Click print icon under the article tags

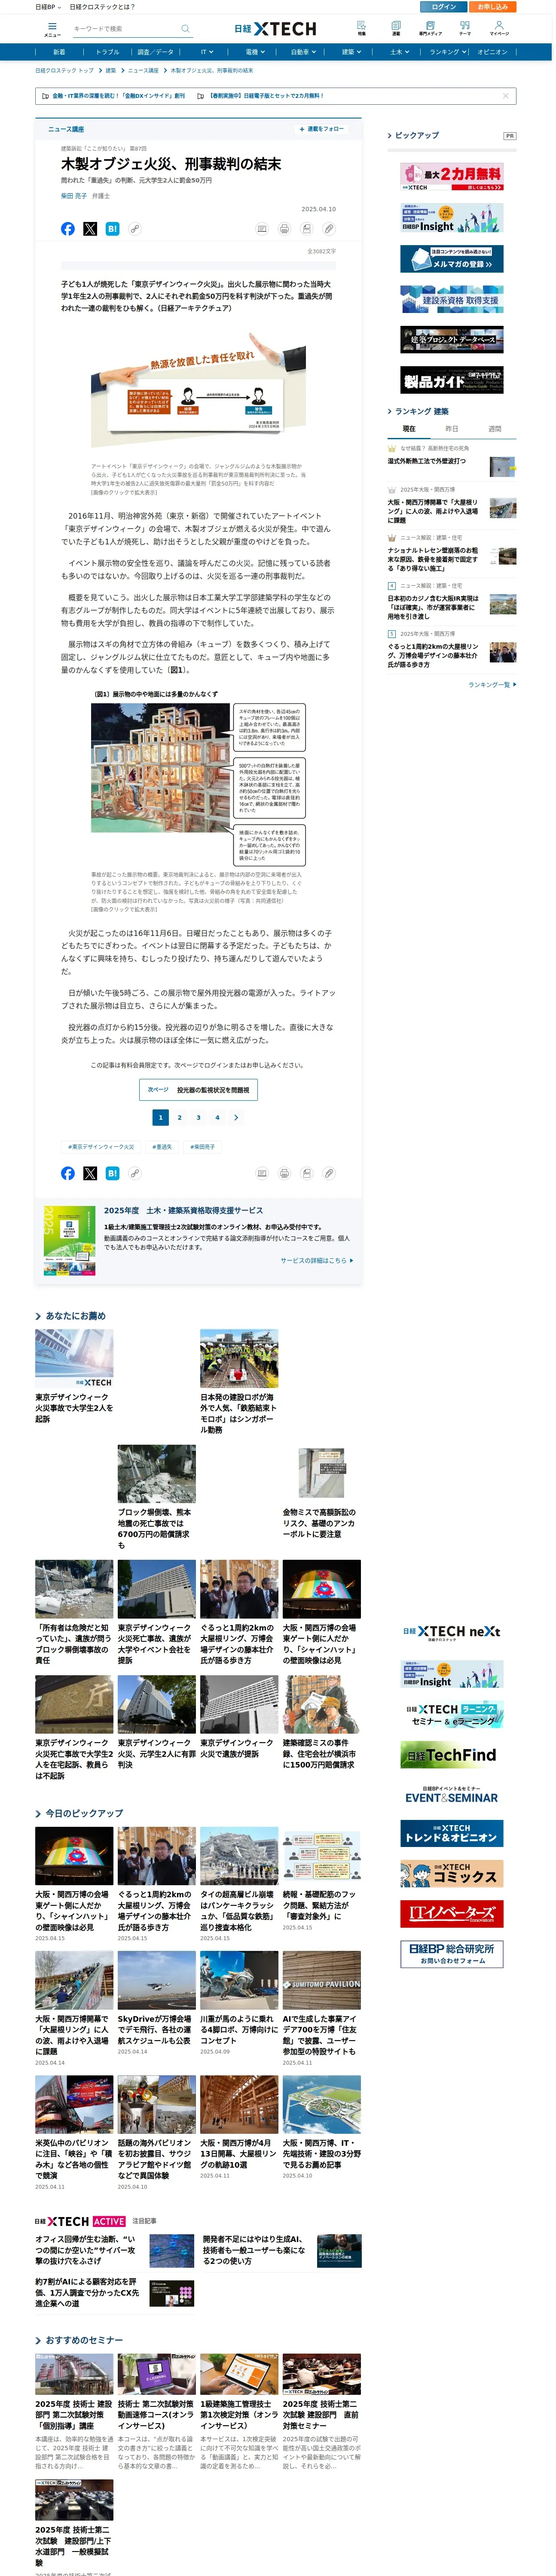(284, 1173)
